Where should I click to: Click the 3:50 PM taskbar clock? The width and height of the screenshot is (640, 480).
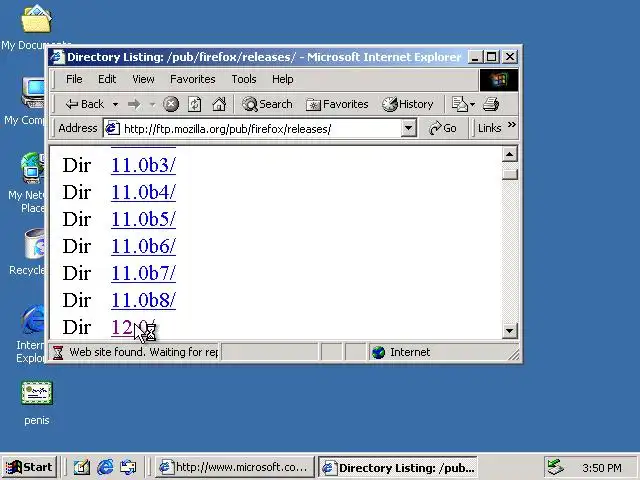tap(602, 468)
